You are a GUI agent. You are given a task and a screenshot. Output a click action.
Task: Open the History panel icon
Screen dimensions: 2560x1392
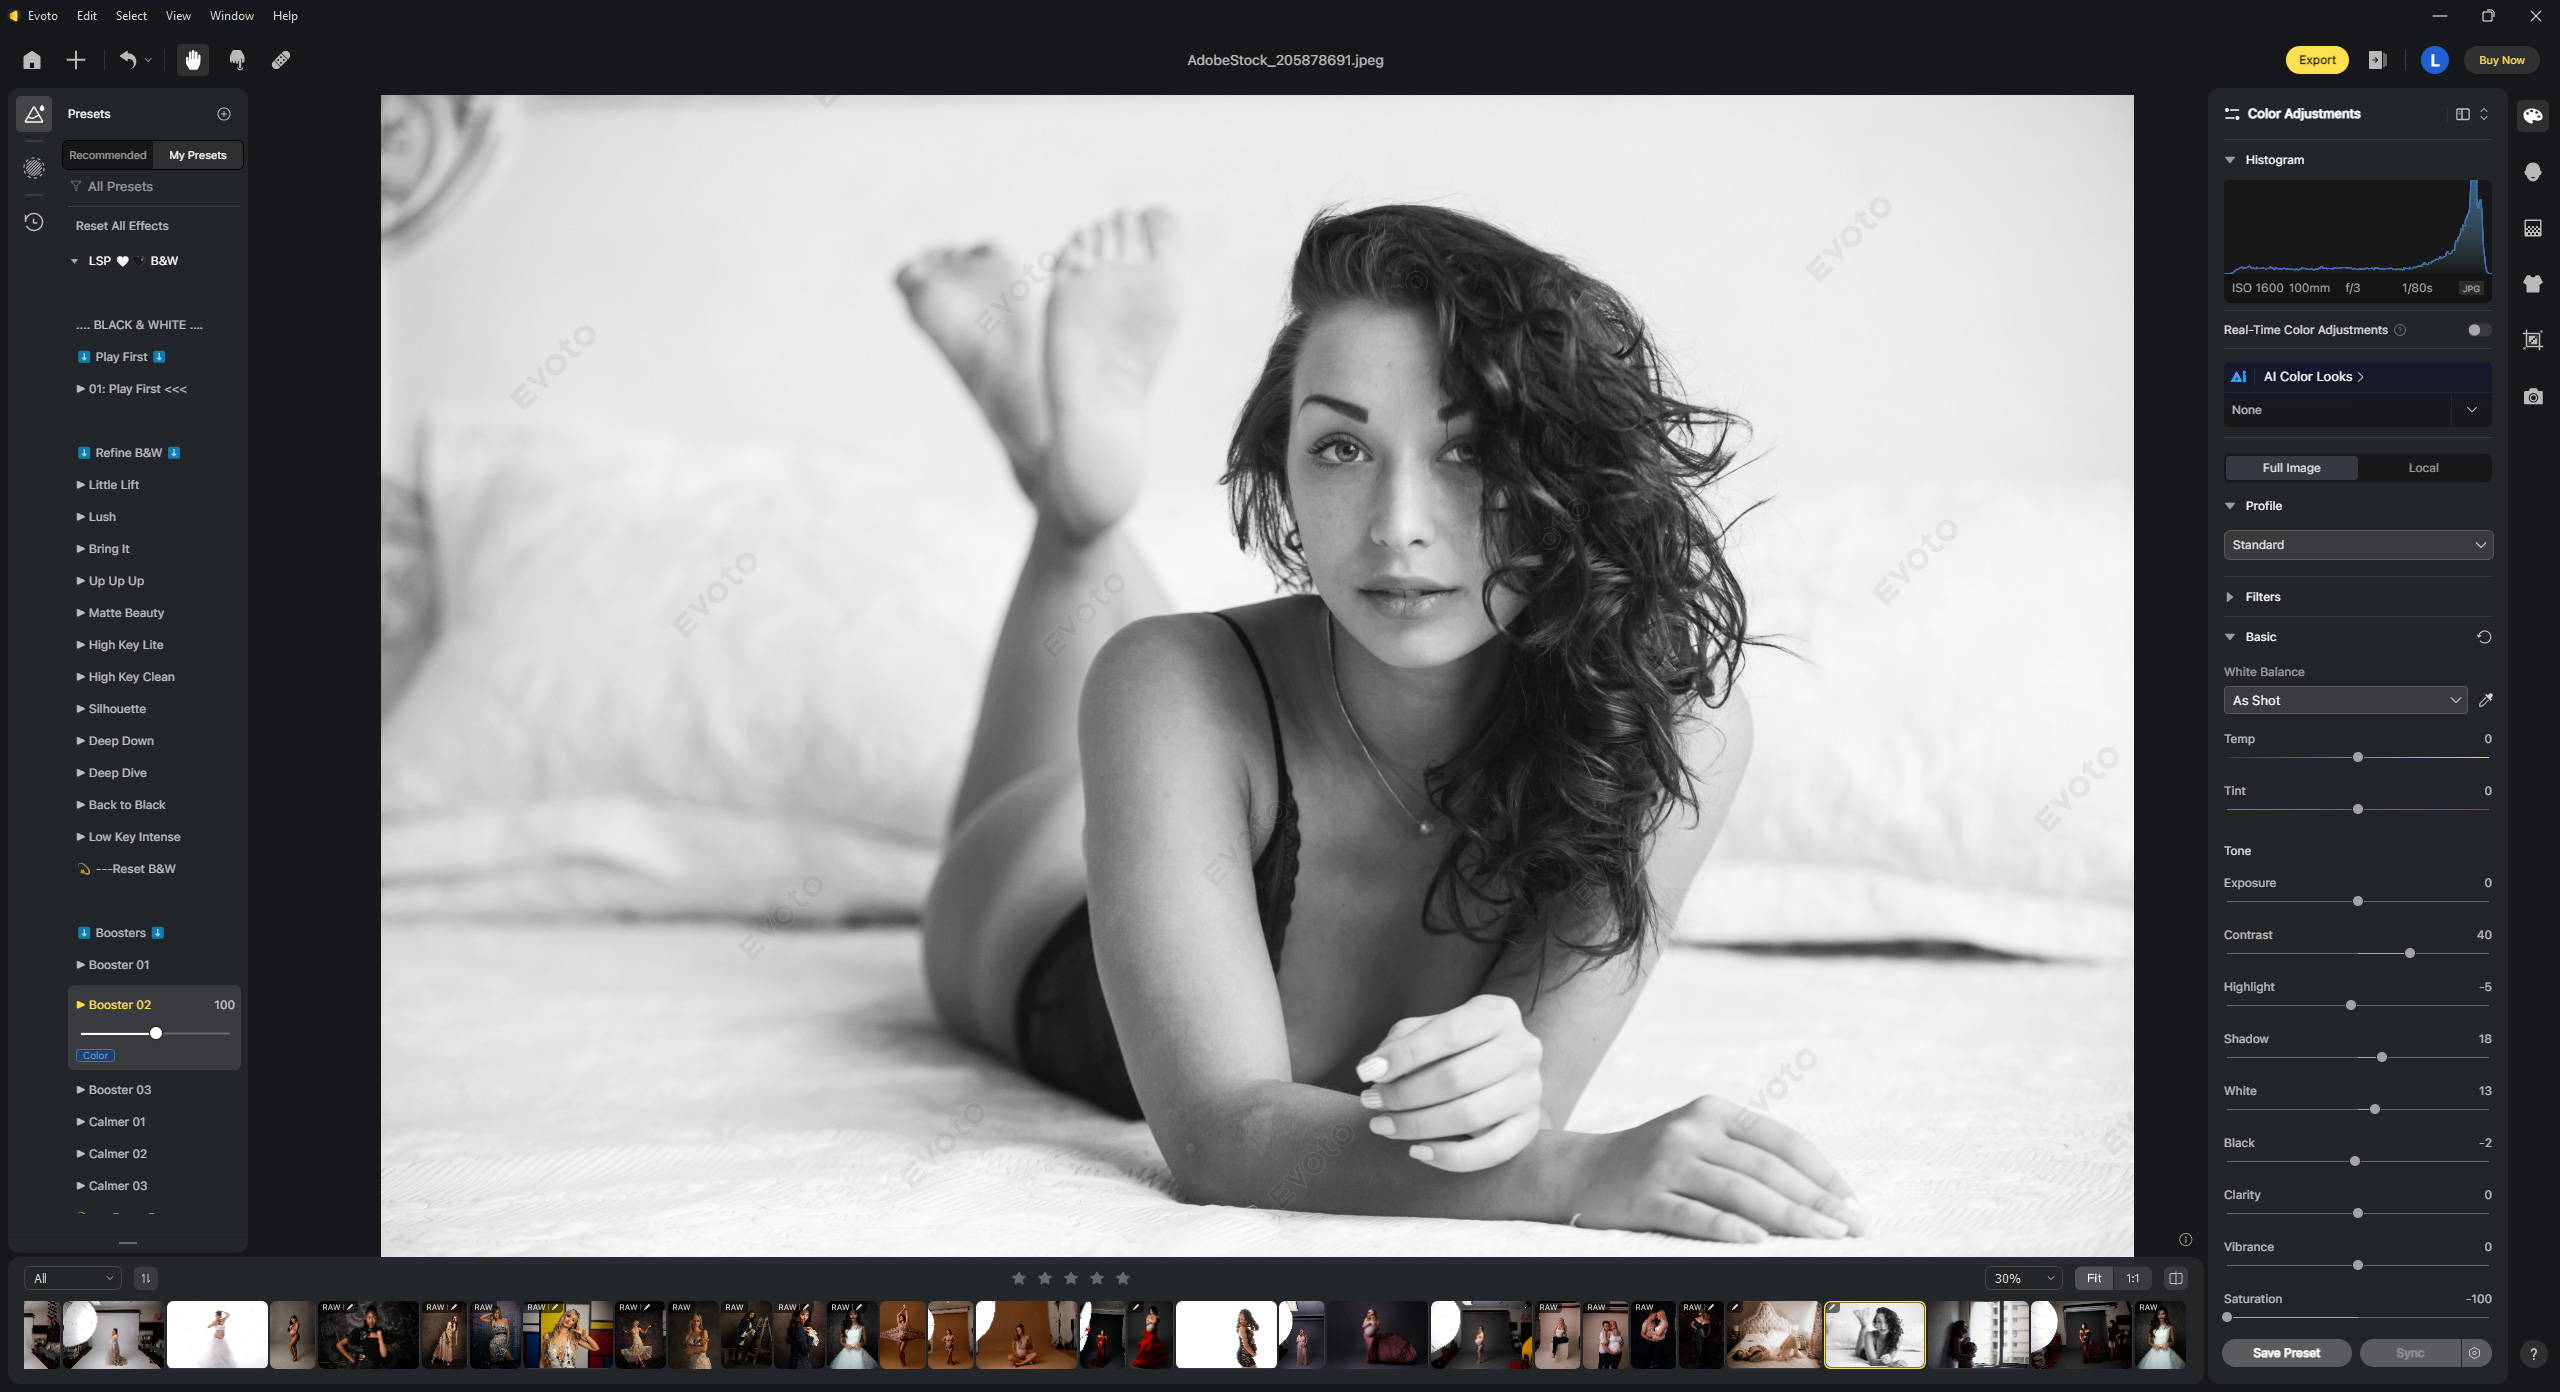click(34, 222)
